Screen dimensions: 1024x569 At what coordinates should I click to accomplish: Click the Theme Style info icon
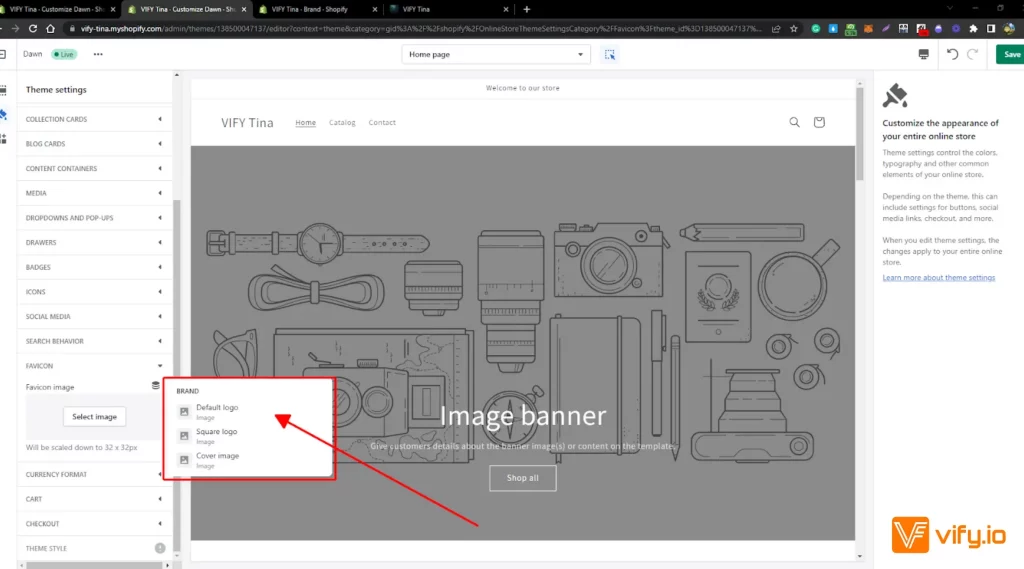160,548
